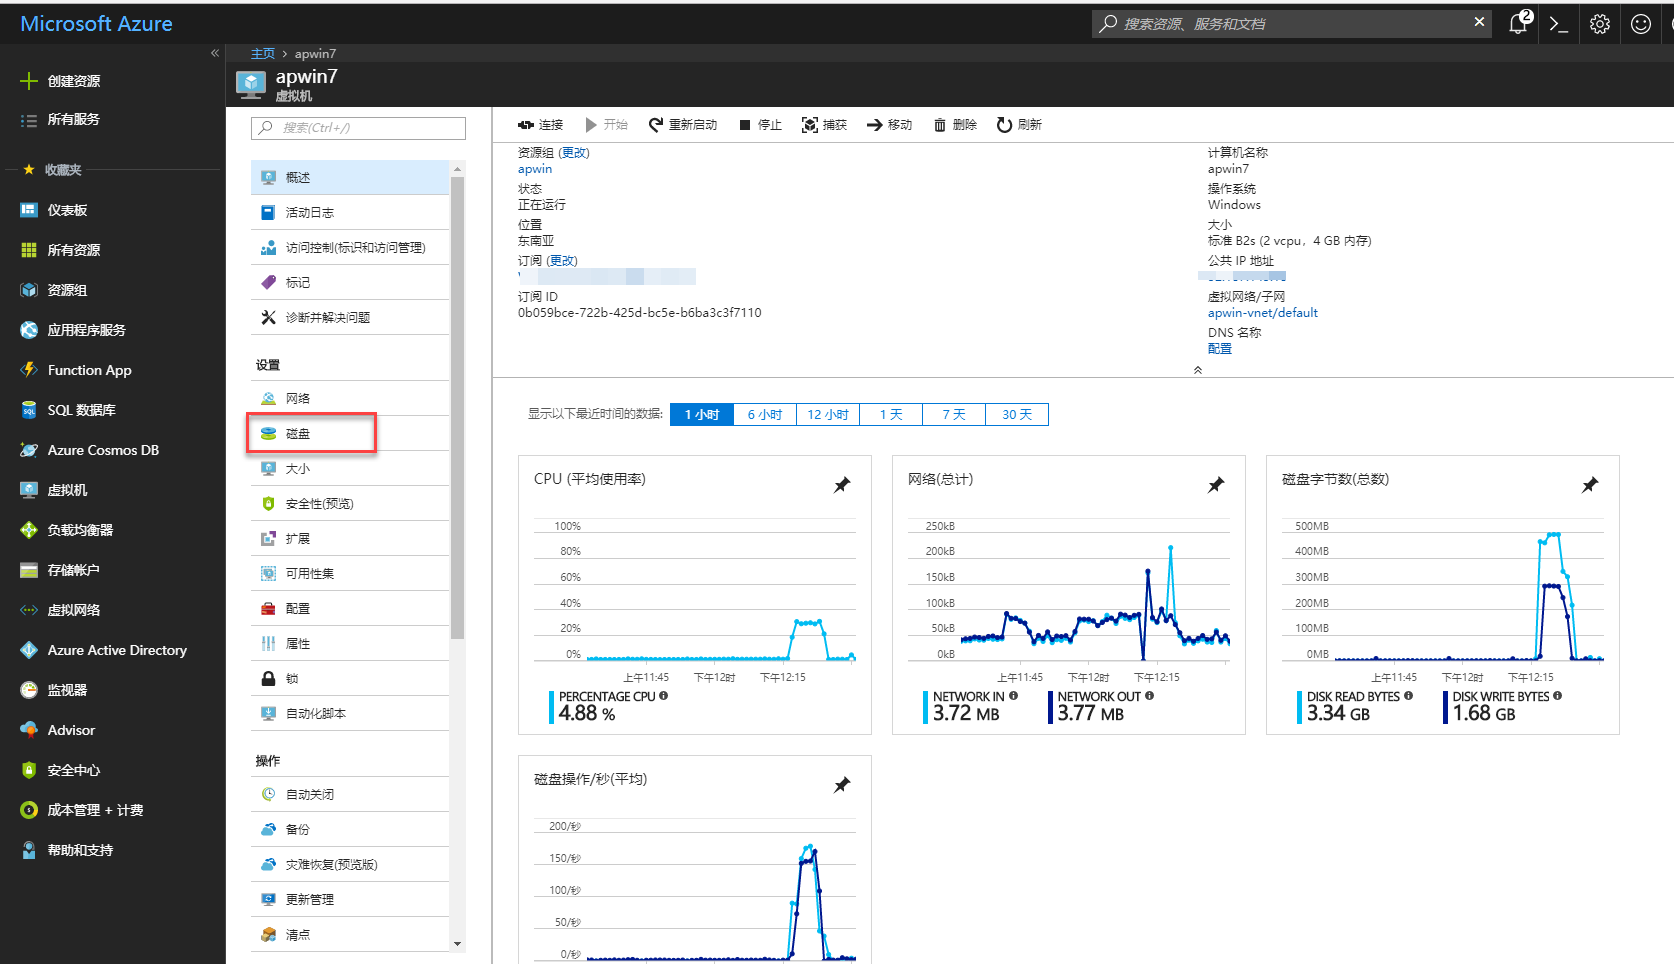
Task: Click apwin-vnet/default network link
Action: (1263, 313)
